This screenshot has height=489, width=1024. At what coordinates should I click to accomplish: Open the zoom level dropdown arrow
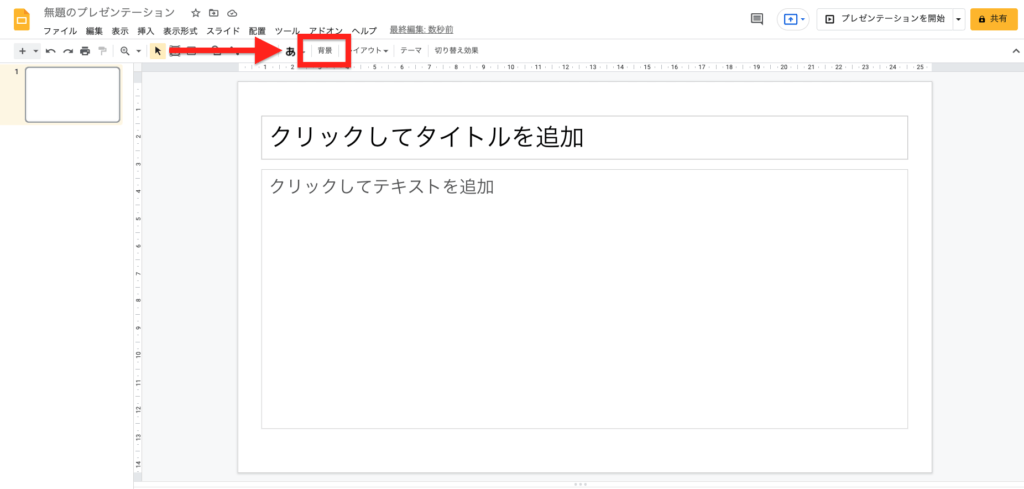(x=138, y=51)
